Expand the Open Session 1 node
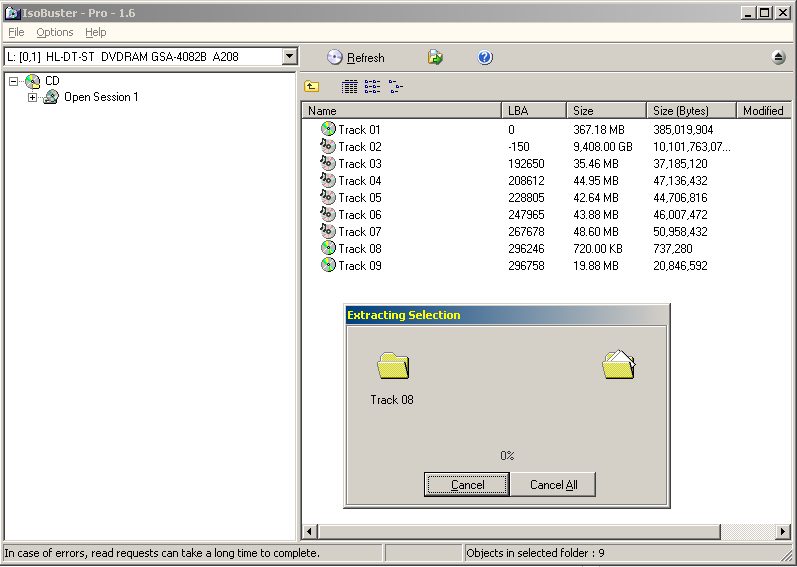This screenshot has width=797, height=567. tap(33, 97)
